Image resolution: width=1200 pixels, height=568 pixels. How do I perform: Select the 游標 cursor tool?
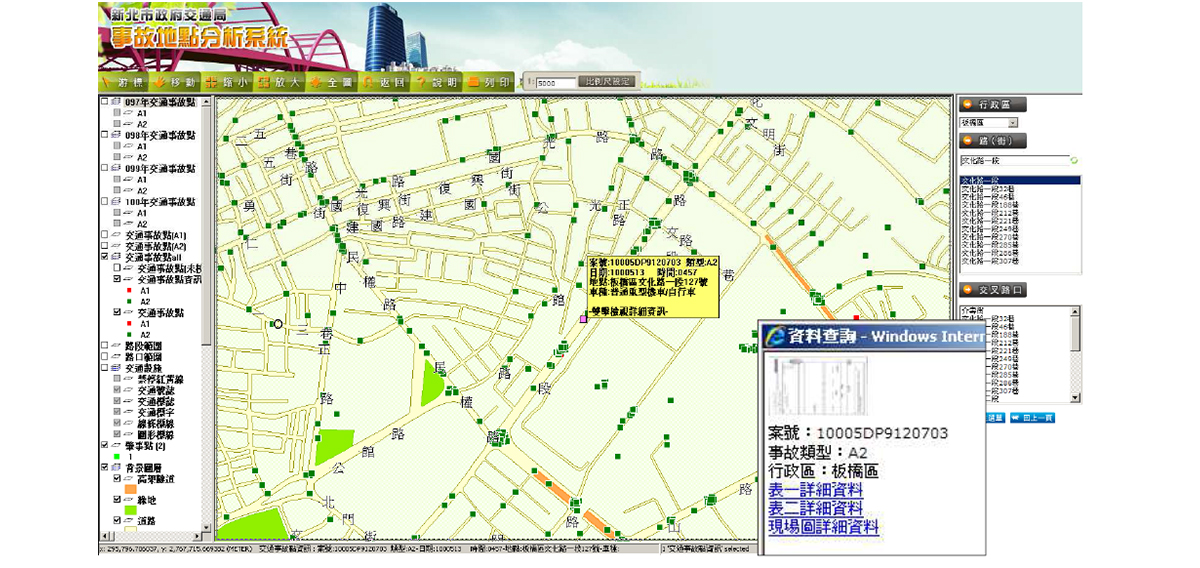tap(126, 82)
